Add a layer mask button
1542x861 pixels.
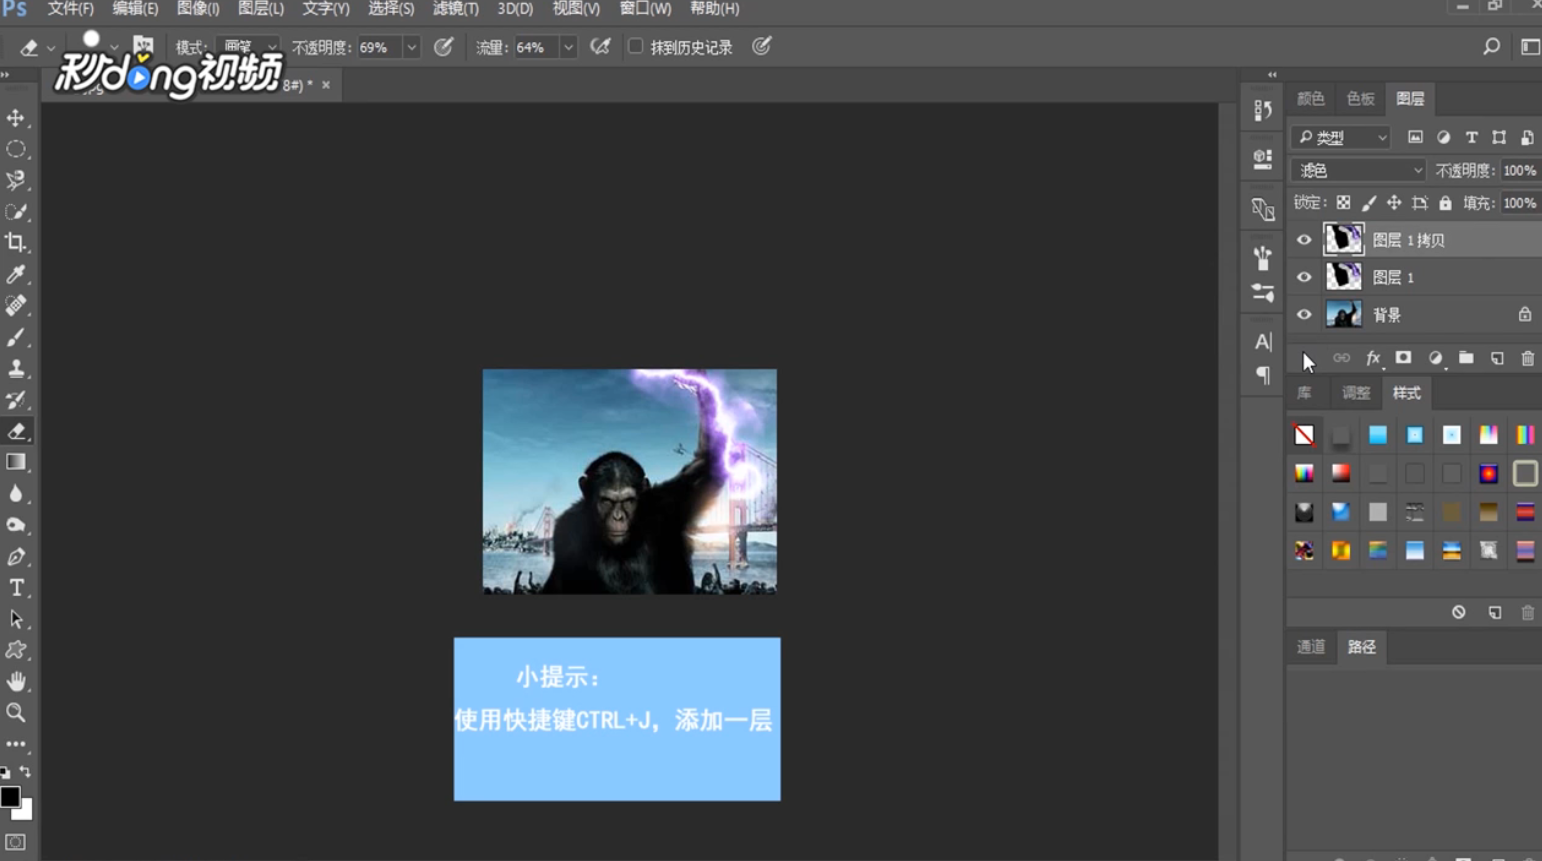pyautogui.click(x=1403, y=358)
